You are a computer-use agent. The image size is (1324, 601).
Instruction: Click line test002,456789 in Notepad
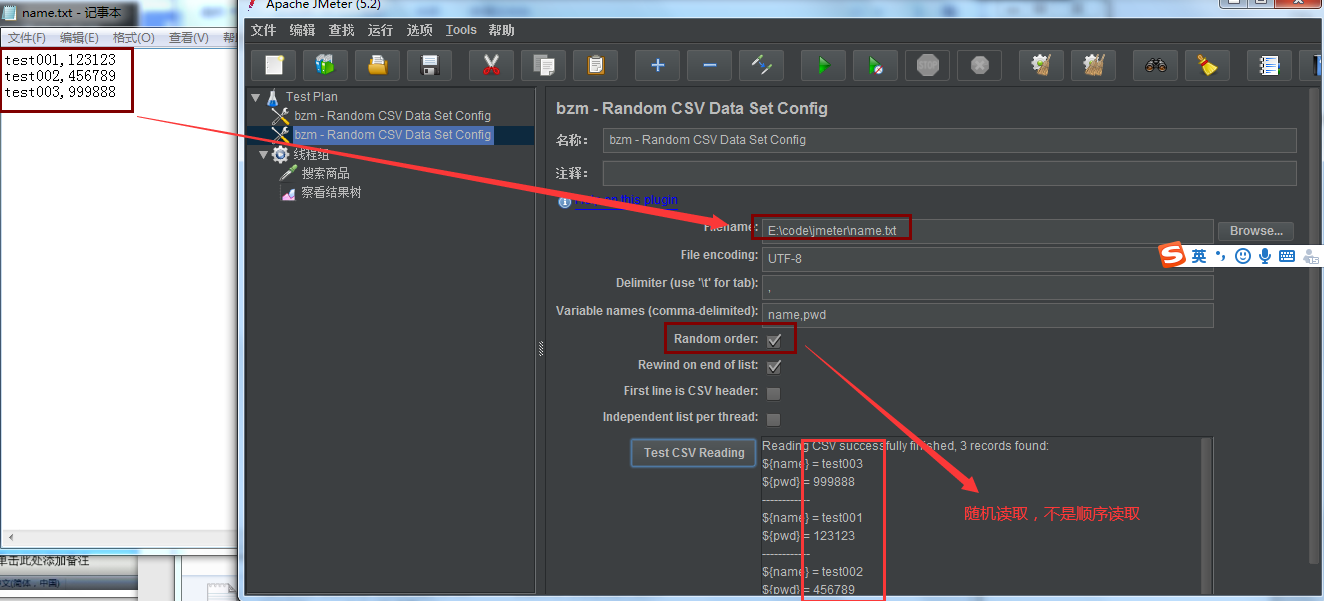pyautogui.click(x=60, y=76)
